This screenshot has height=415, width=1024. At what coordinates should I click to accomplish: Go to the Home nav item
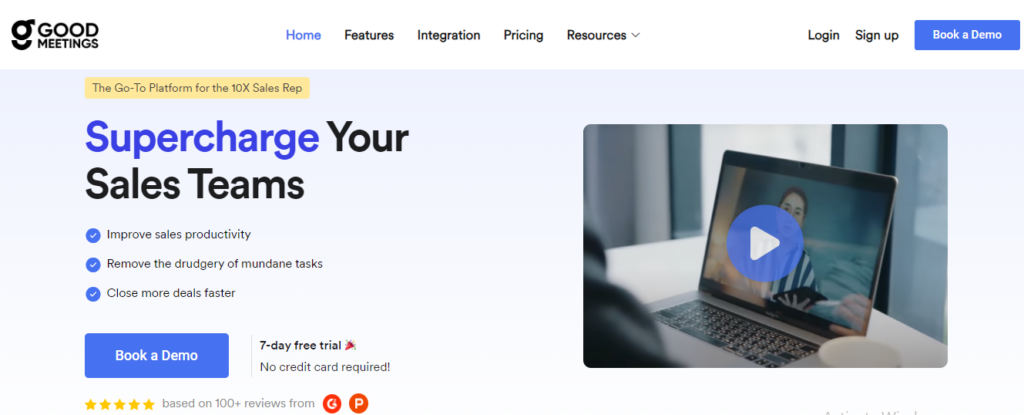[x=303, y=35]
